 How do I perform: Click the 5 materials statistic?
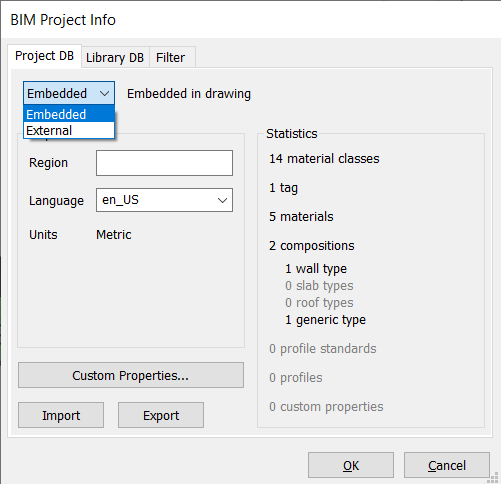click(x=301, y=217)
